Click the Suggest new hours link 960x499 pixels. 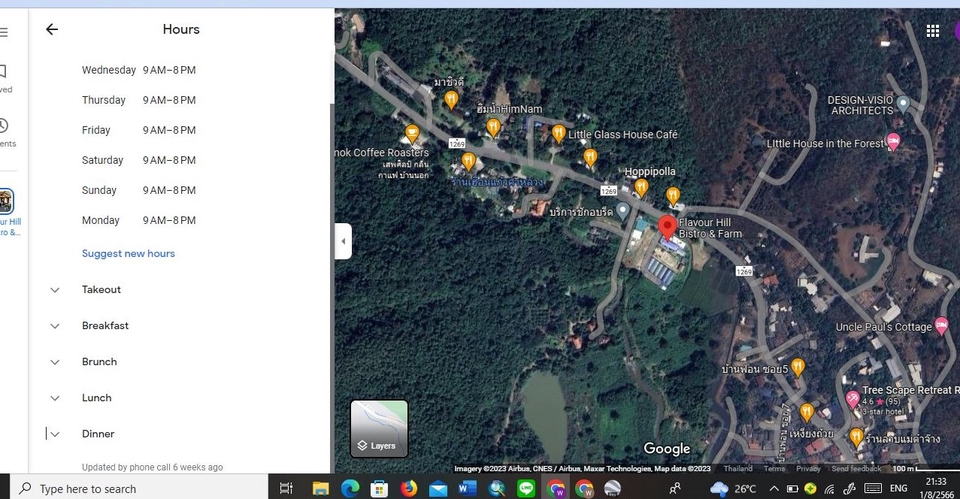pos(129,253)
